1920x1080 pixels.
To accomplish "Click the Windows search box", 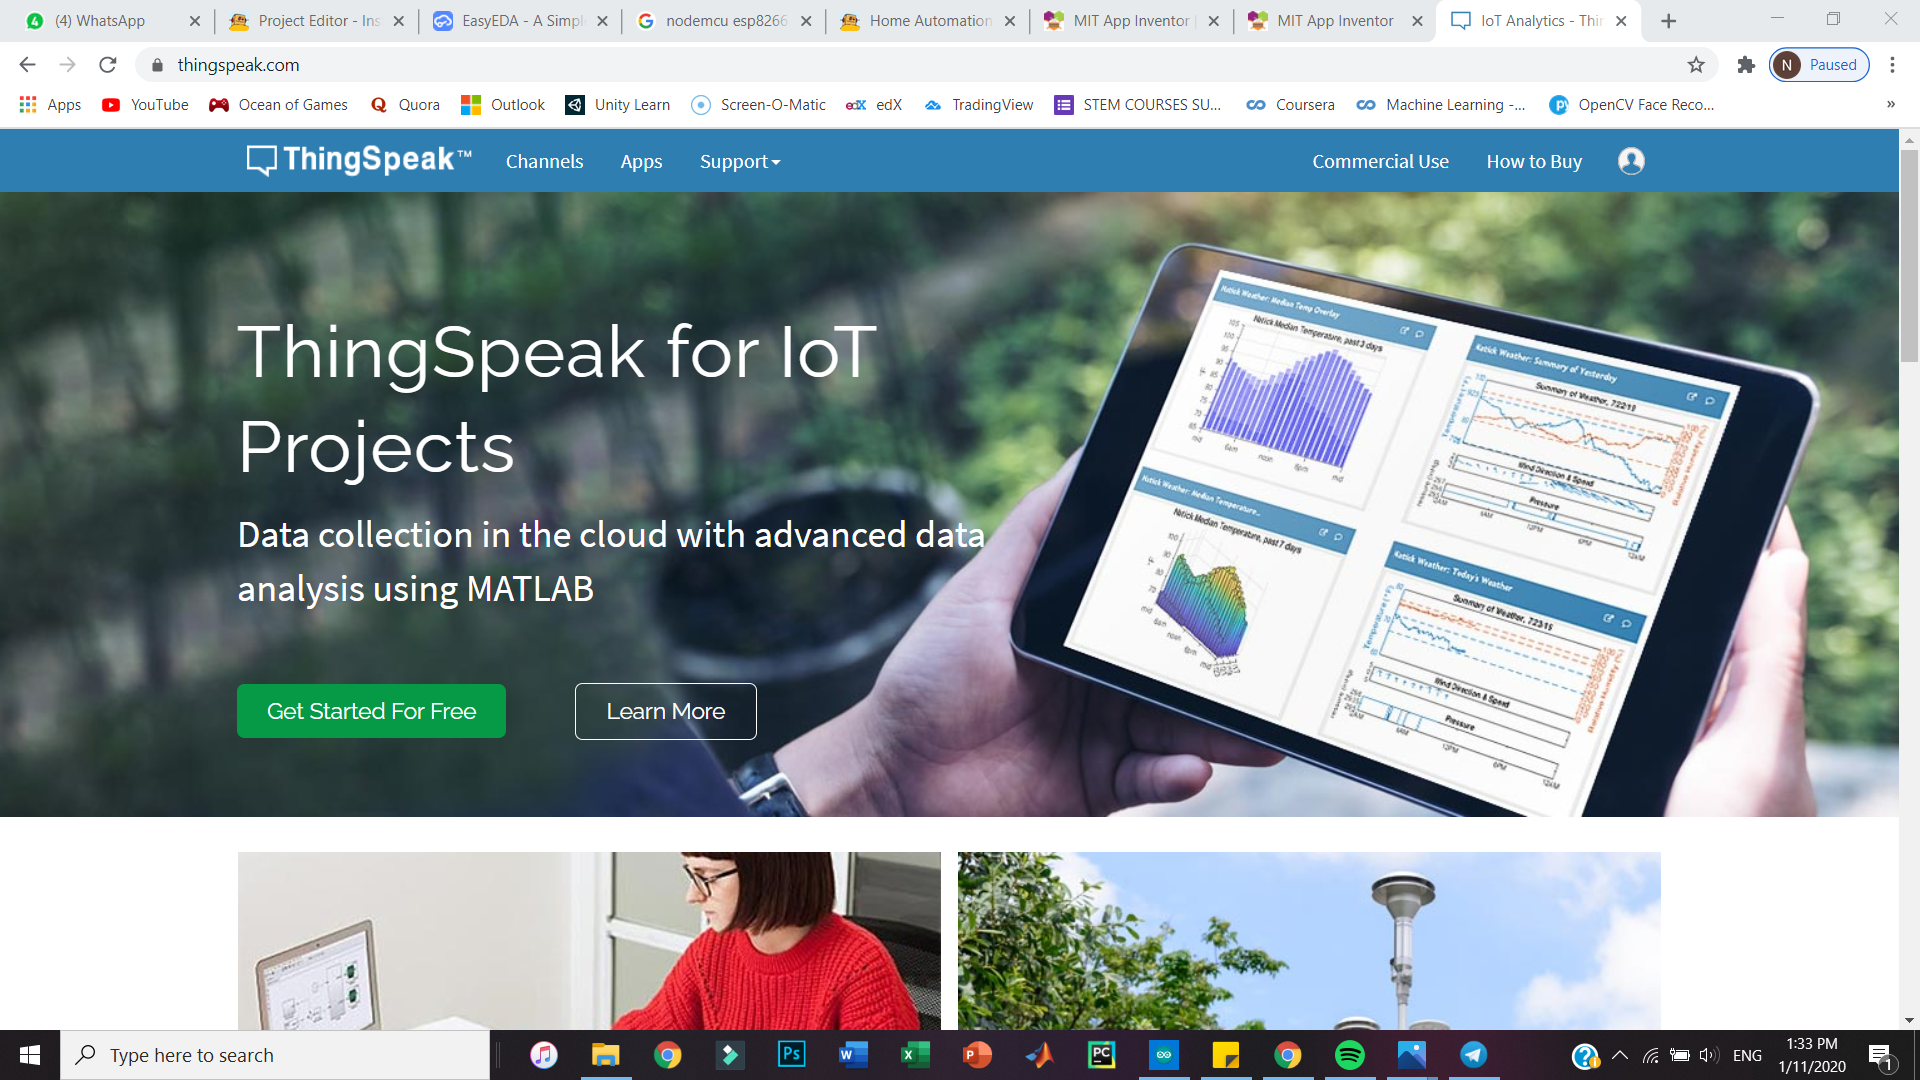I will tap(275, 1055).
